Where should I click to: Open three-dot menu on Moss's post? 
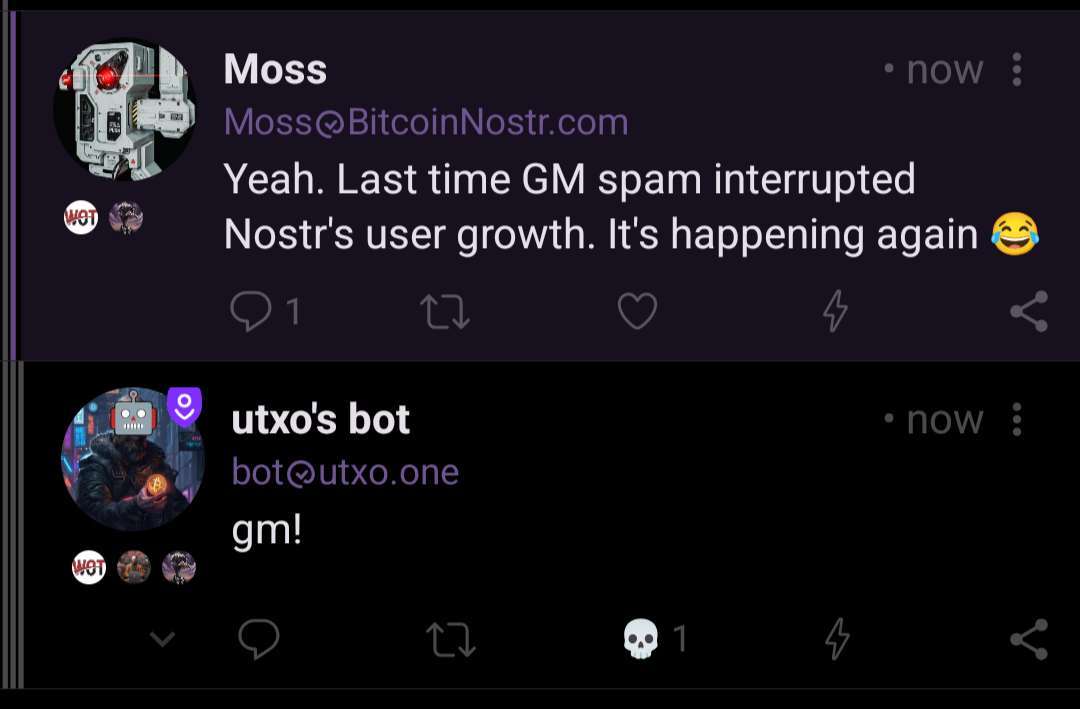(x=1017, y=70)
